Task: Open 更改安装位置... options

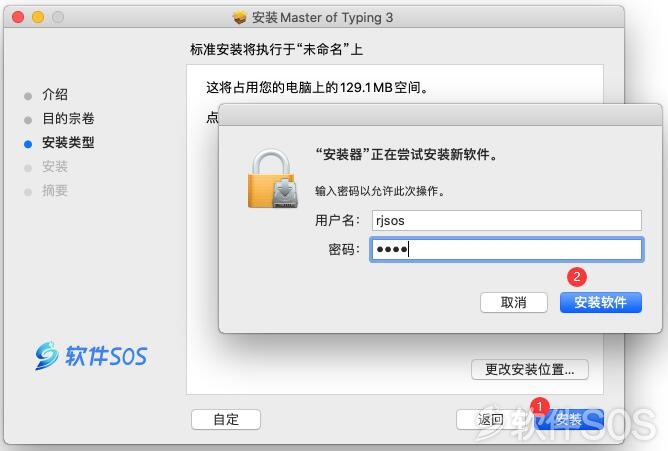Action: [530, 369]
